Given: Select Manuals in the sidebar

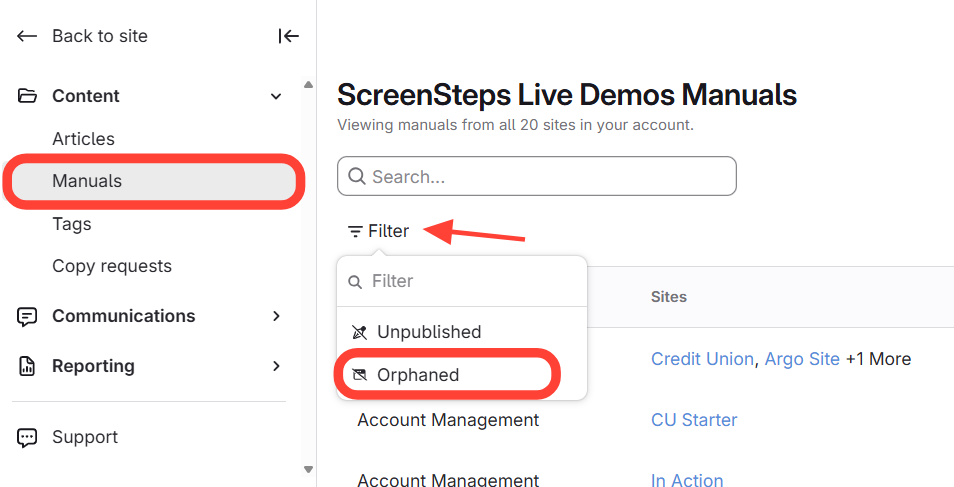Looking at the screenshot, I should (87, 181).
